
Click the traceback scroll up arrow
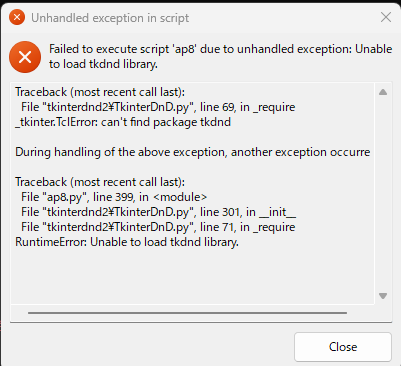pyautogui.click(x=383, y=92)
